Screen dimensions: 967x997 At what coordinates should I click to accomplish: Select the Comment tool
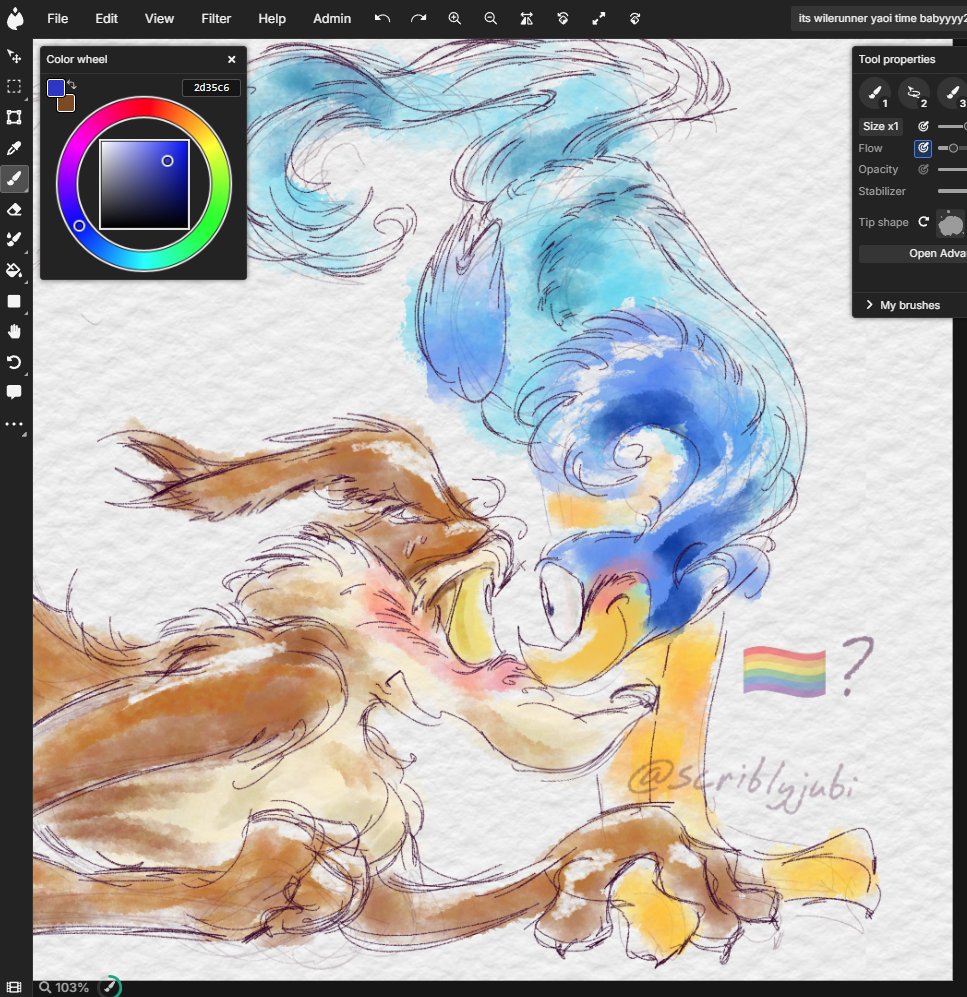tap(14, 392)
